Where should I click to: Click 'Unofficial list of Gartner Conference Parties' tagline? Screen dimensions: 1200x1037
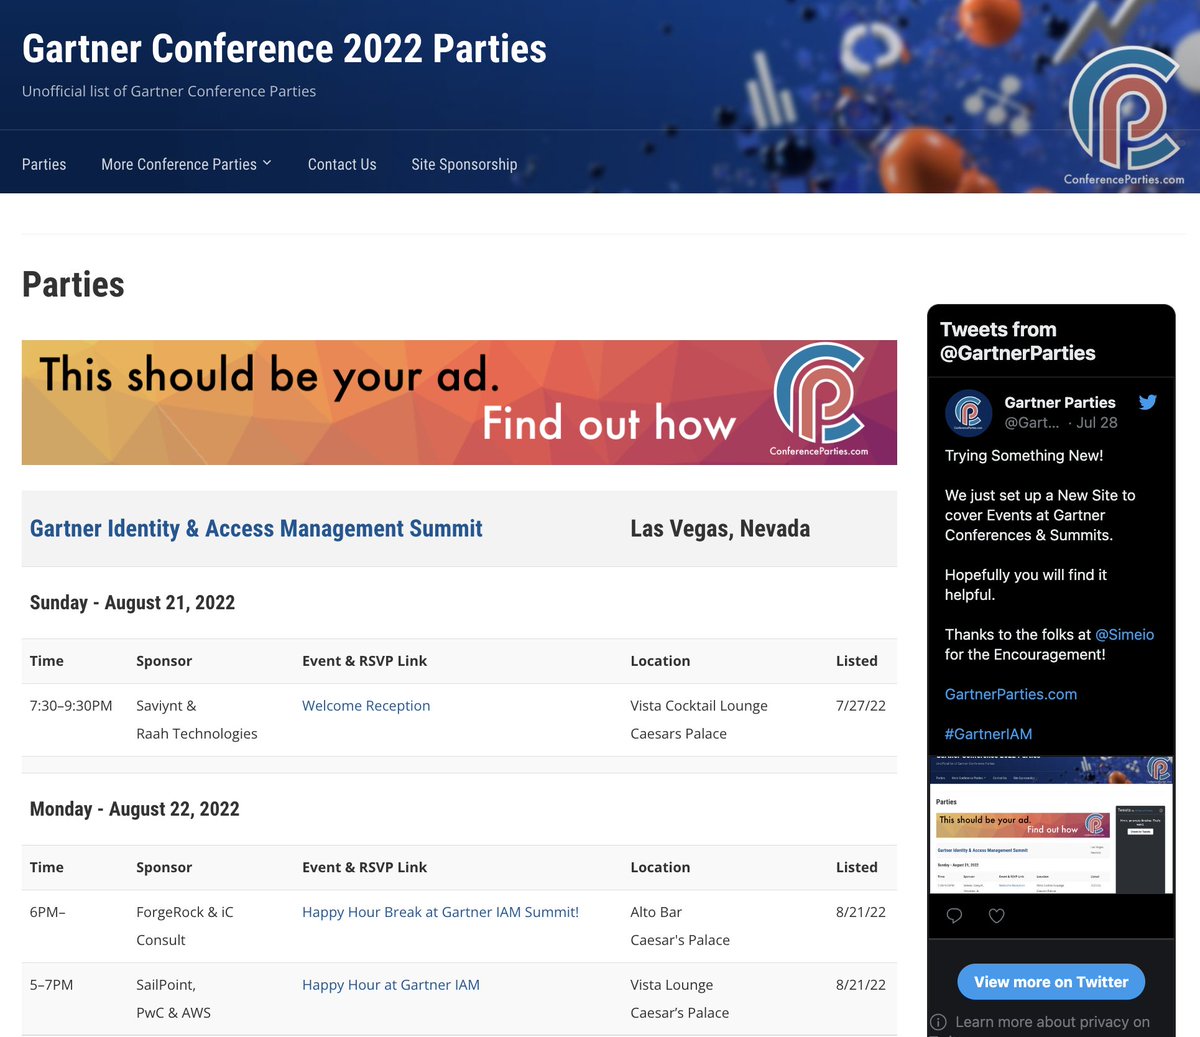pos(169,91)
